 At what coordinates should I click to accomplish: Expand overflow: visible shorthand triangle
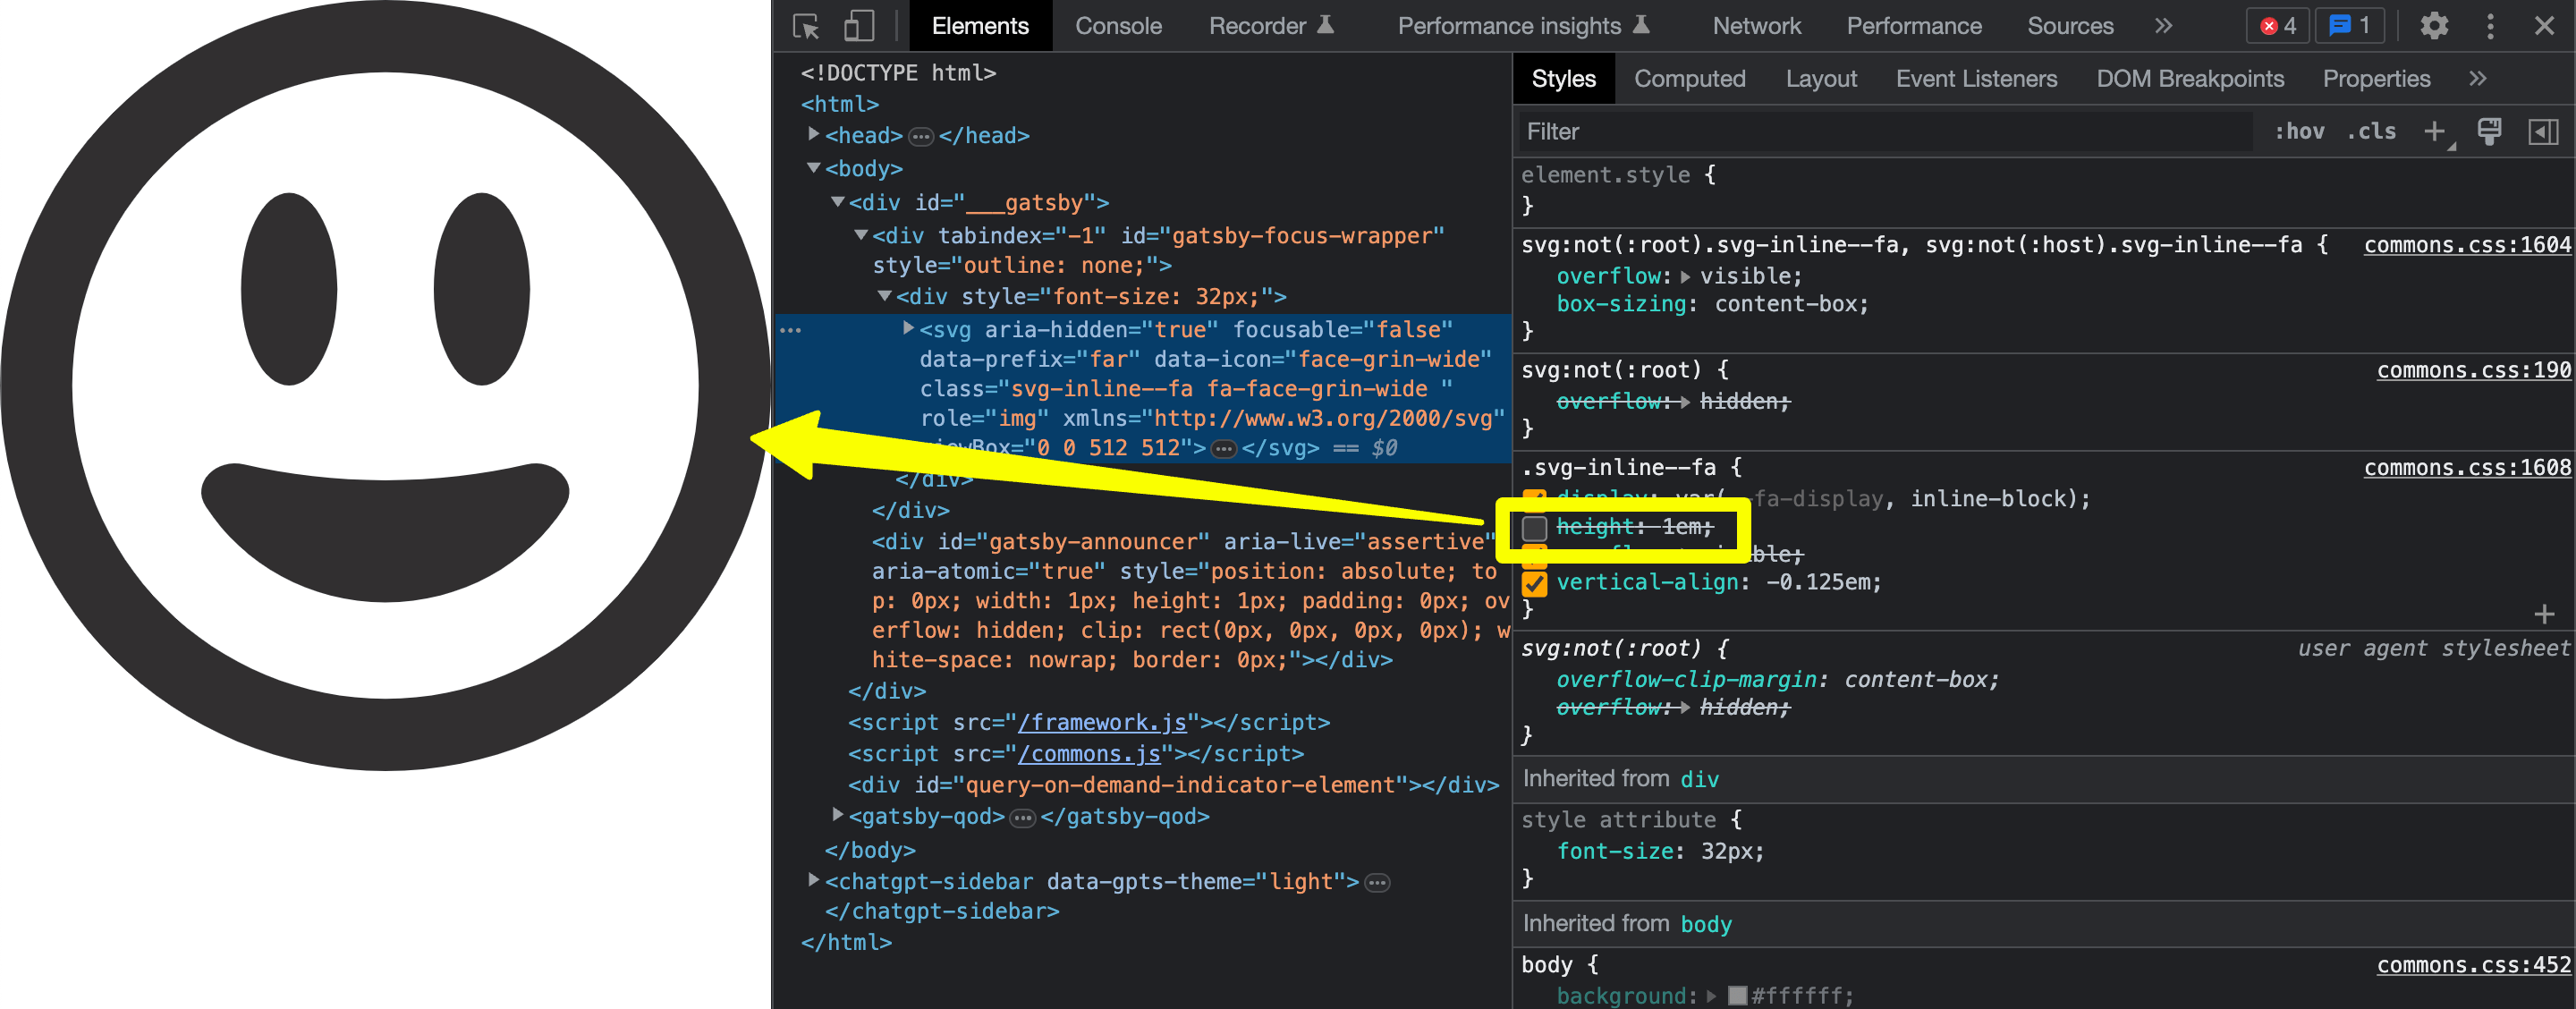tap(1686, 277)
